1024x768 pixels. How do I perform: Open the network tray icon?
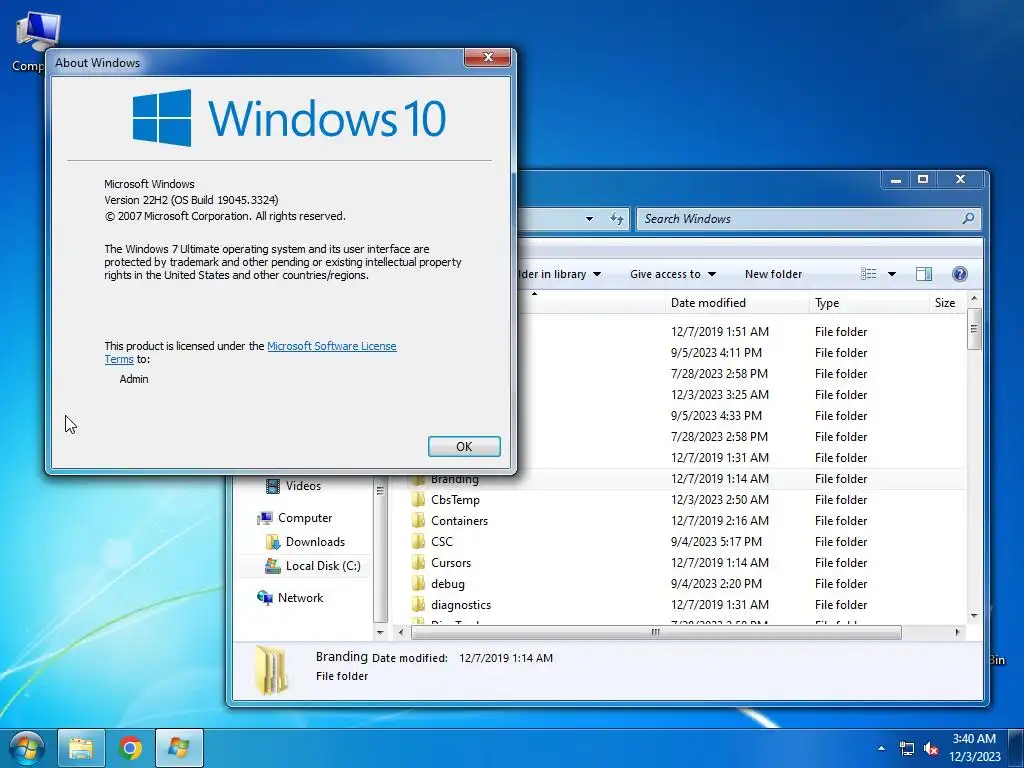coord(906,748)
